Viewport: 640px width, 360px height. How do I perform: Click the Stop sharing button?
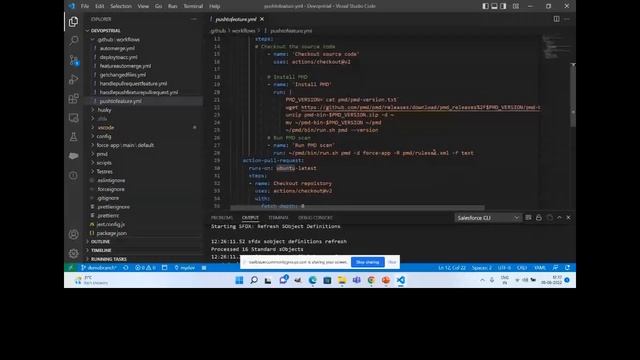368,262
